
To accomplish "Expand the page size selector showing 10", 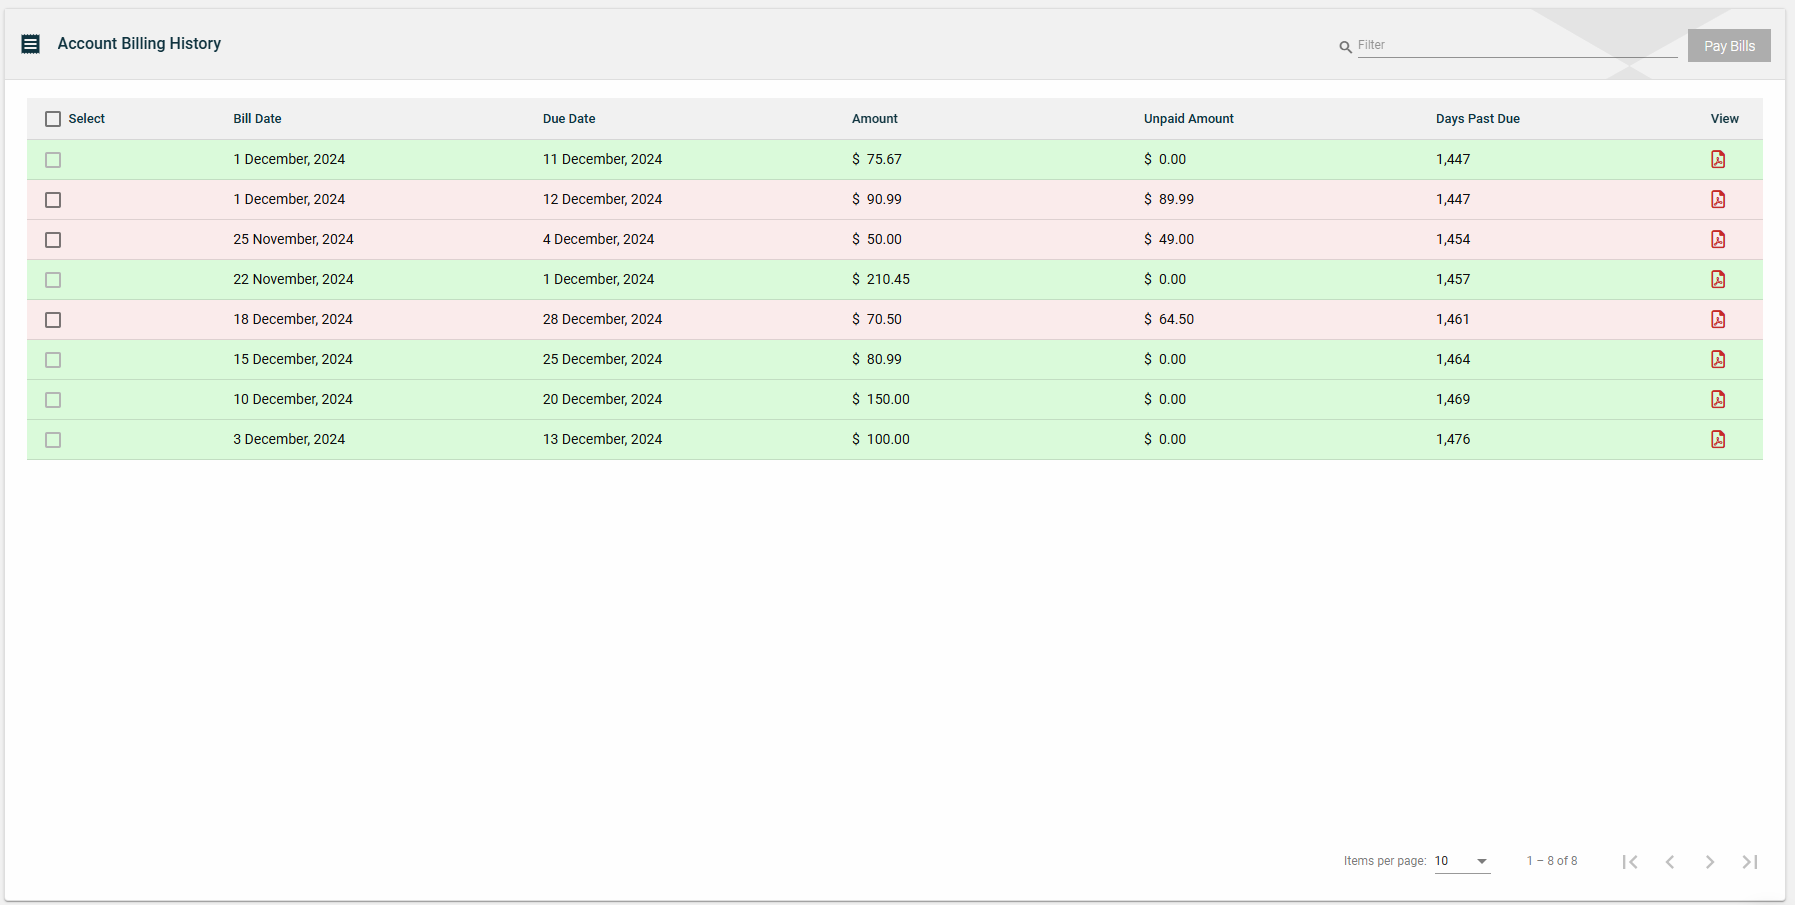I will 1461,861.
